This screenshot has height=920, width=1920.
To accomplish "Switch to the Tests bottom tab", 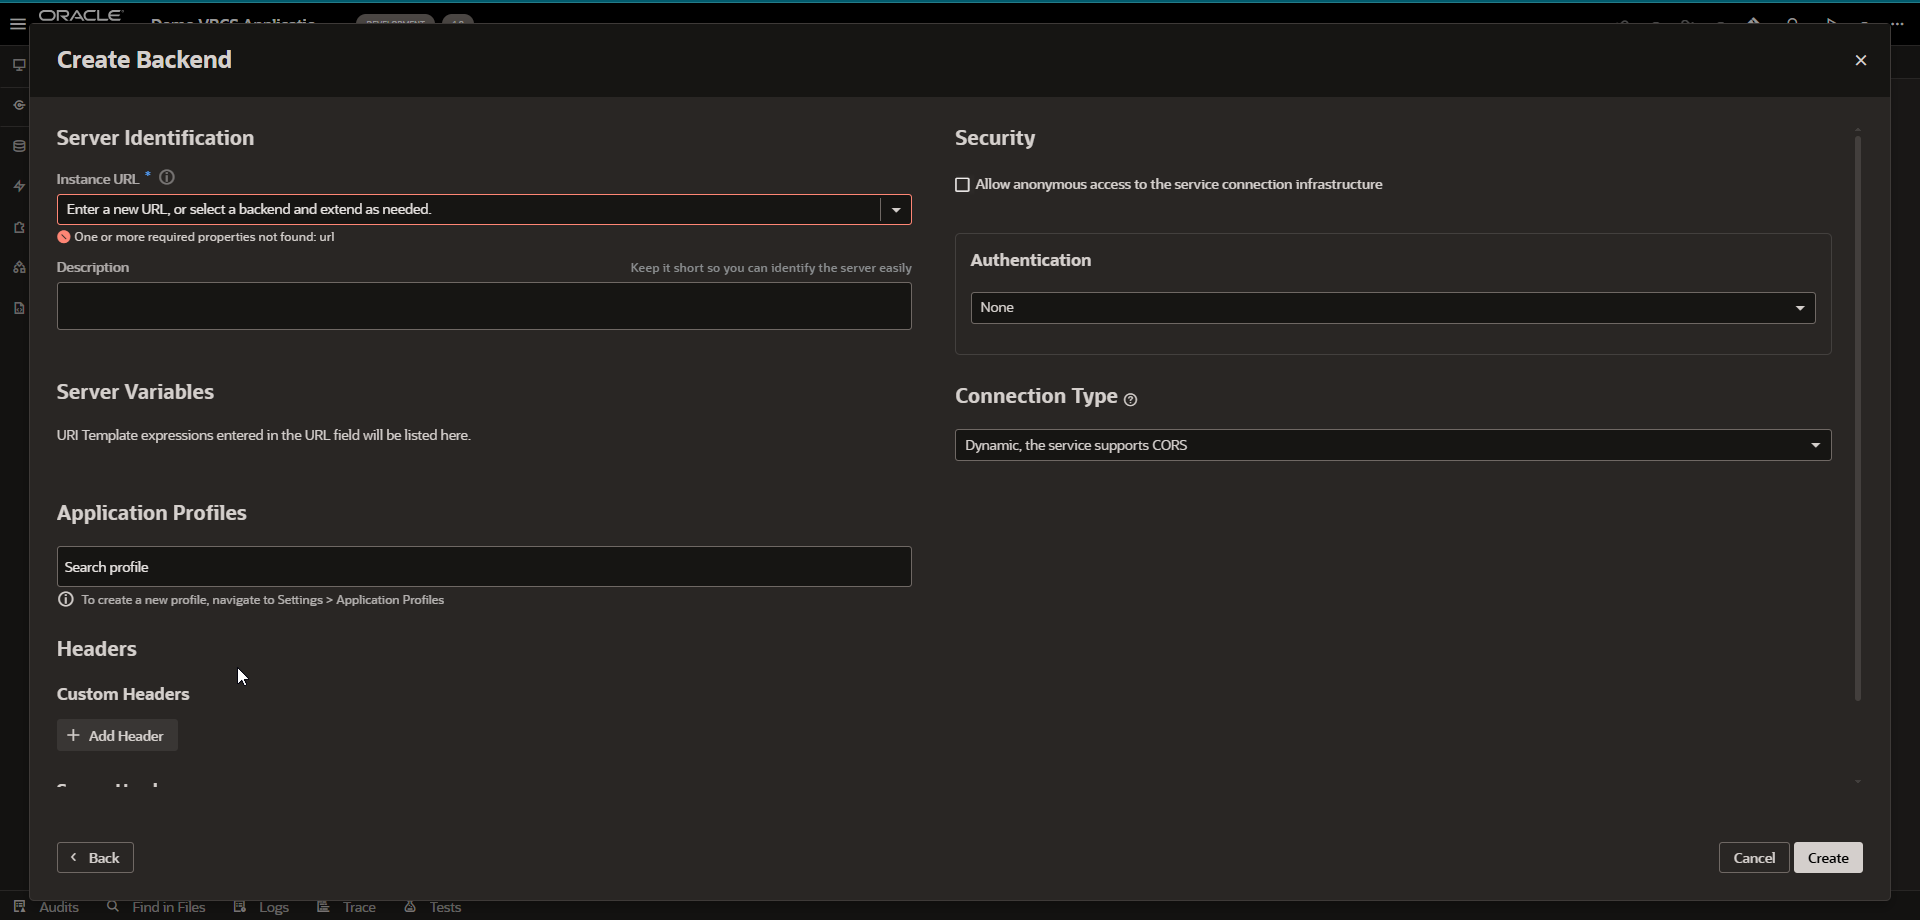I will tap(433, 907).
